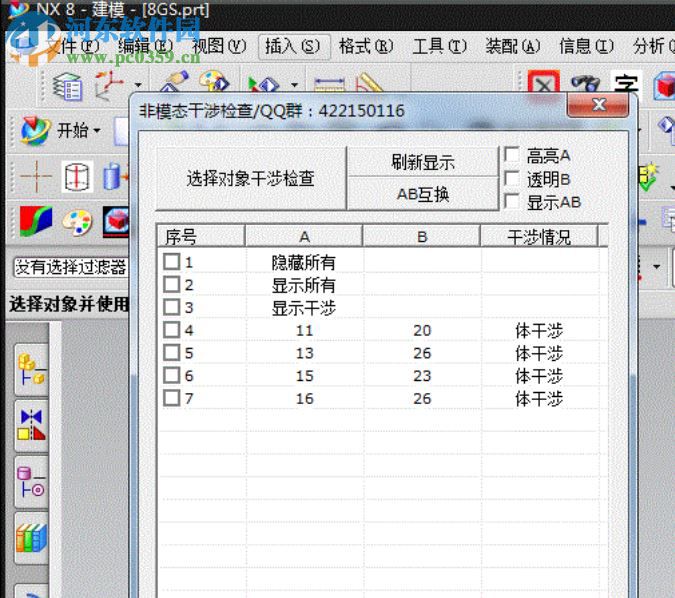The width and height of the screenshot is (675, 598).
Task: Click 体干涉 in row 7
Action: (539, 399)
